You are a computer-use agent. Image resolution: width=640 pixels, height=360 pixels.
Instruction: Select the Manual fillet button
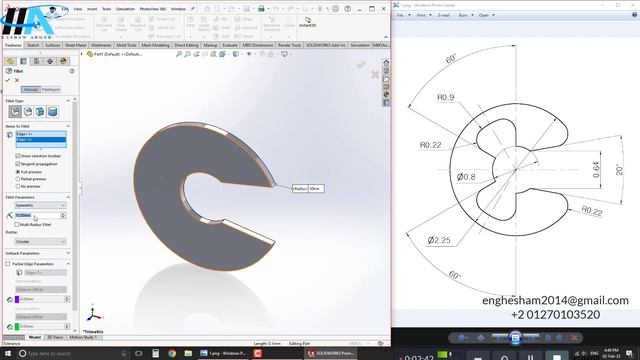(31, 89)
